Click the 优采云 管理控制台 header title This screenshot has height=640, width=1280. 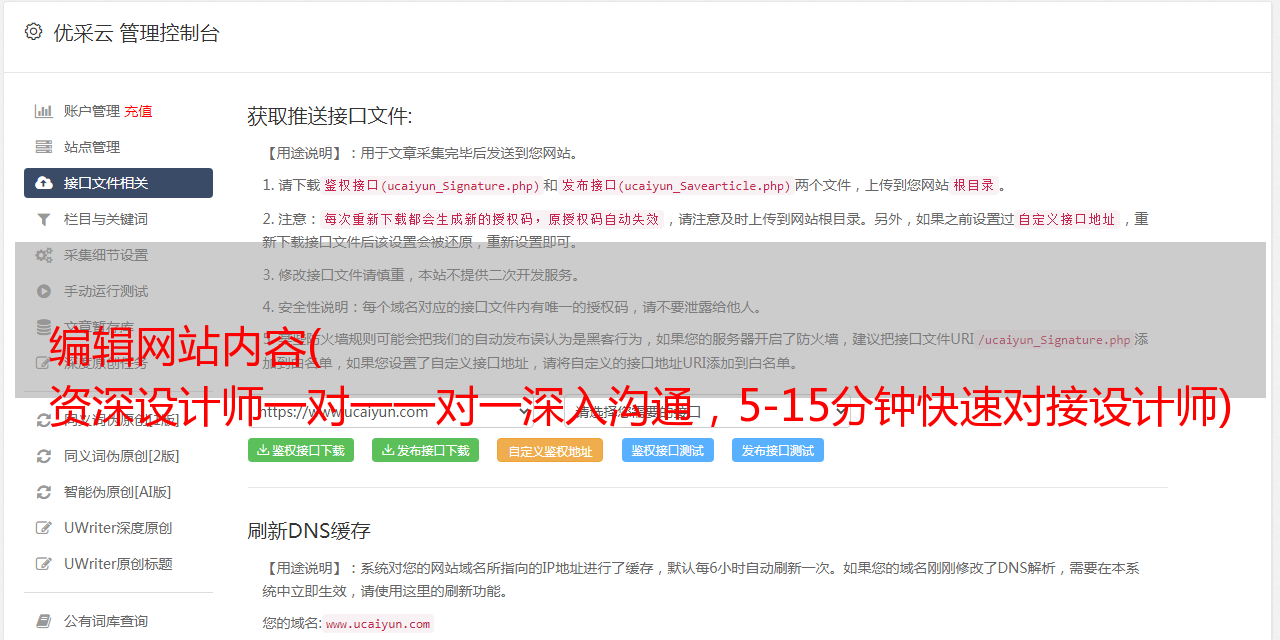(x=136, y=33)
